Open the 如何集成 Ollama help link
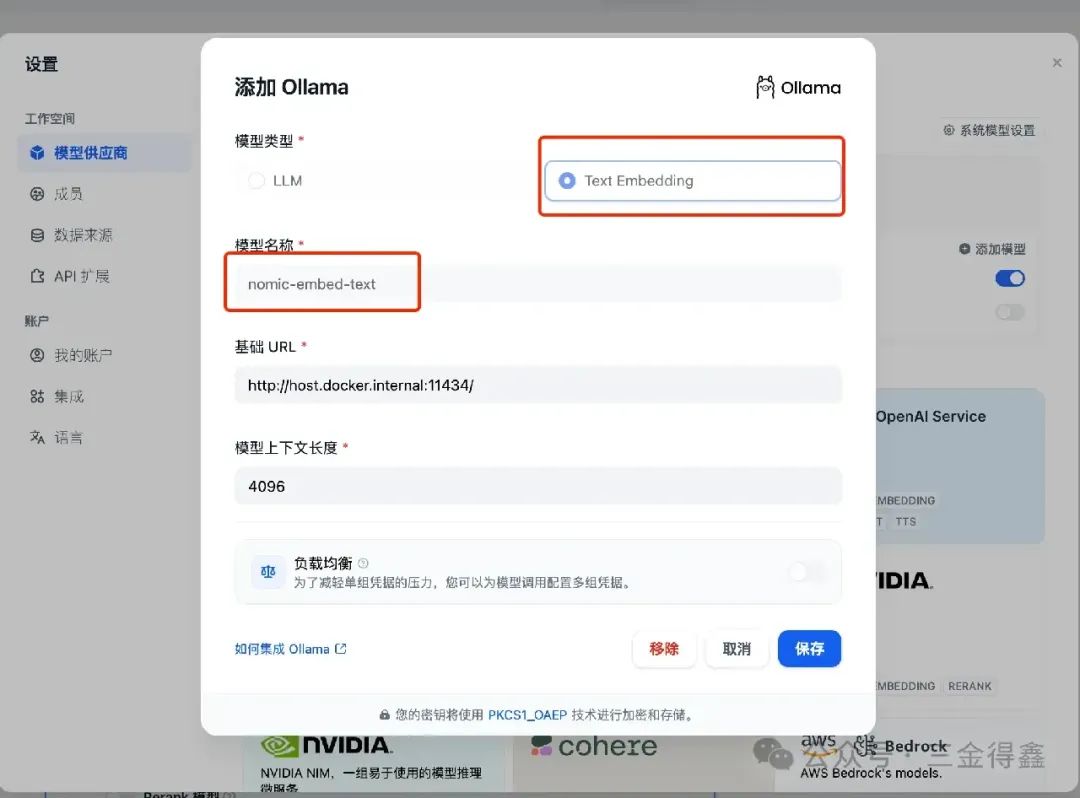The height and width of the screenshot is (798, 1080). [x=290, y=648]
